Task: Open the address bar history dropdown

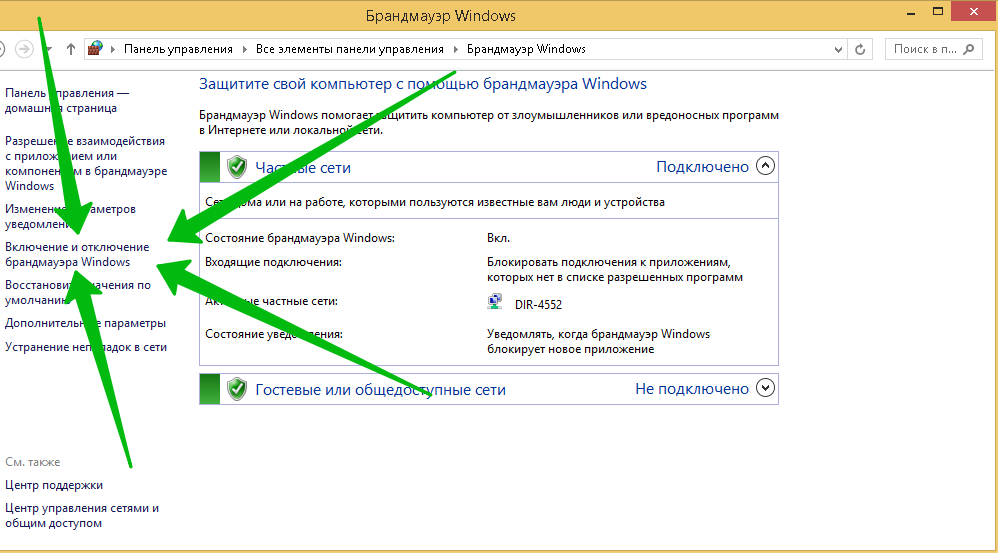Action: click(x=838, y=49)
